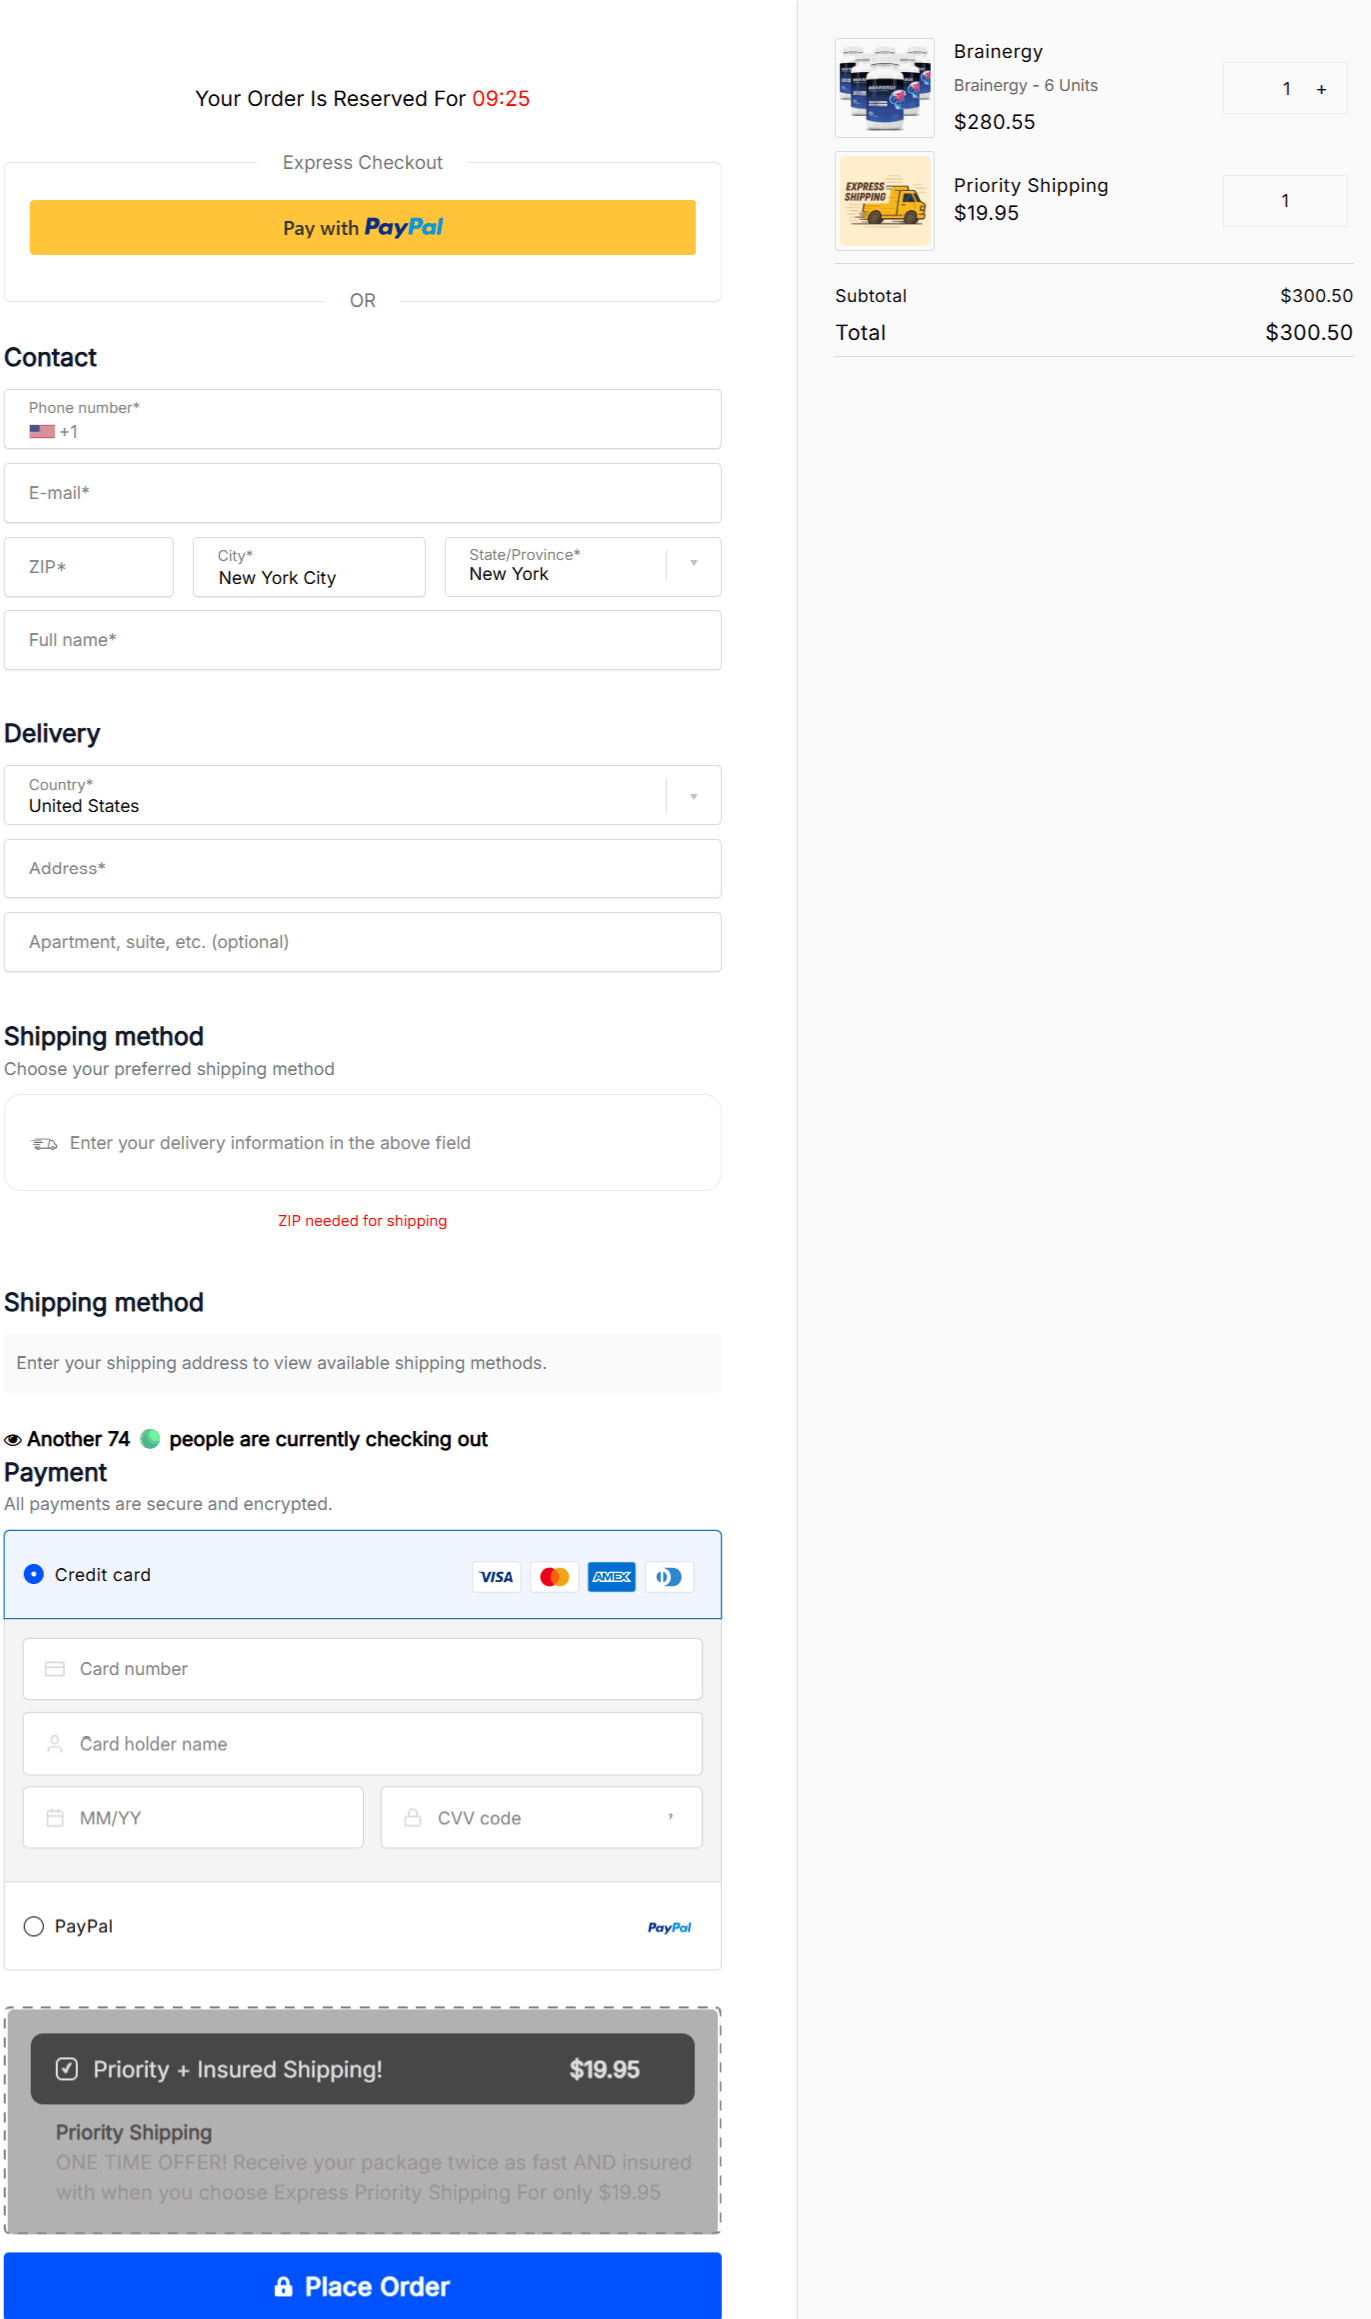Image resolution: width=1371 pixels, height=2319 pixels.
Task: Click the State/Province dropdown arrow
Action: coord(694,563)
